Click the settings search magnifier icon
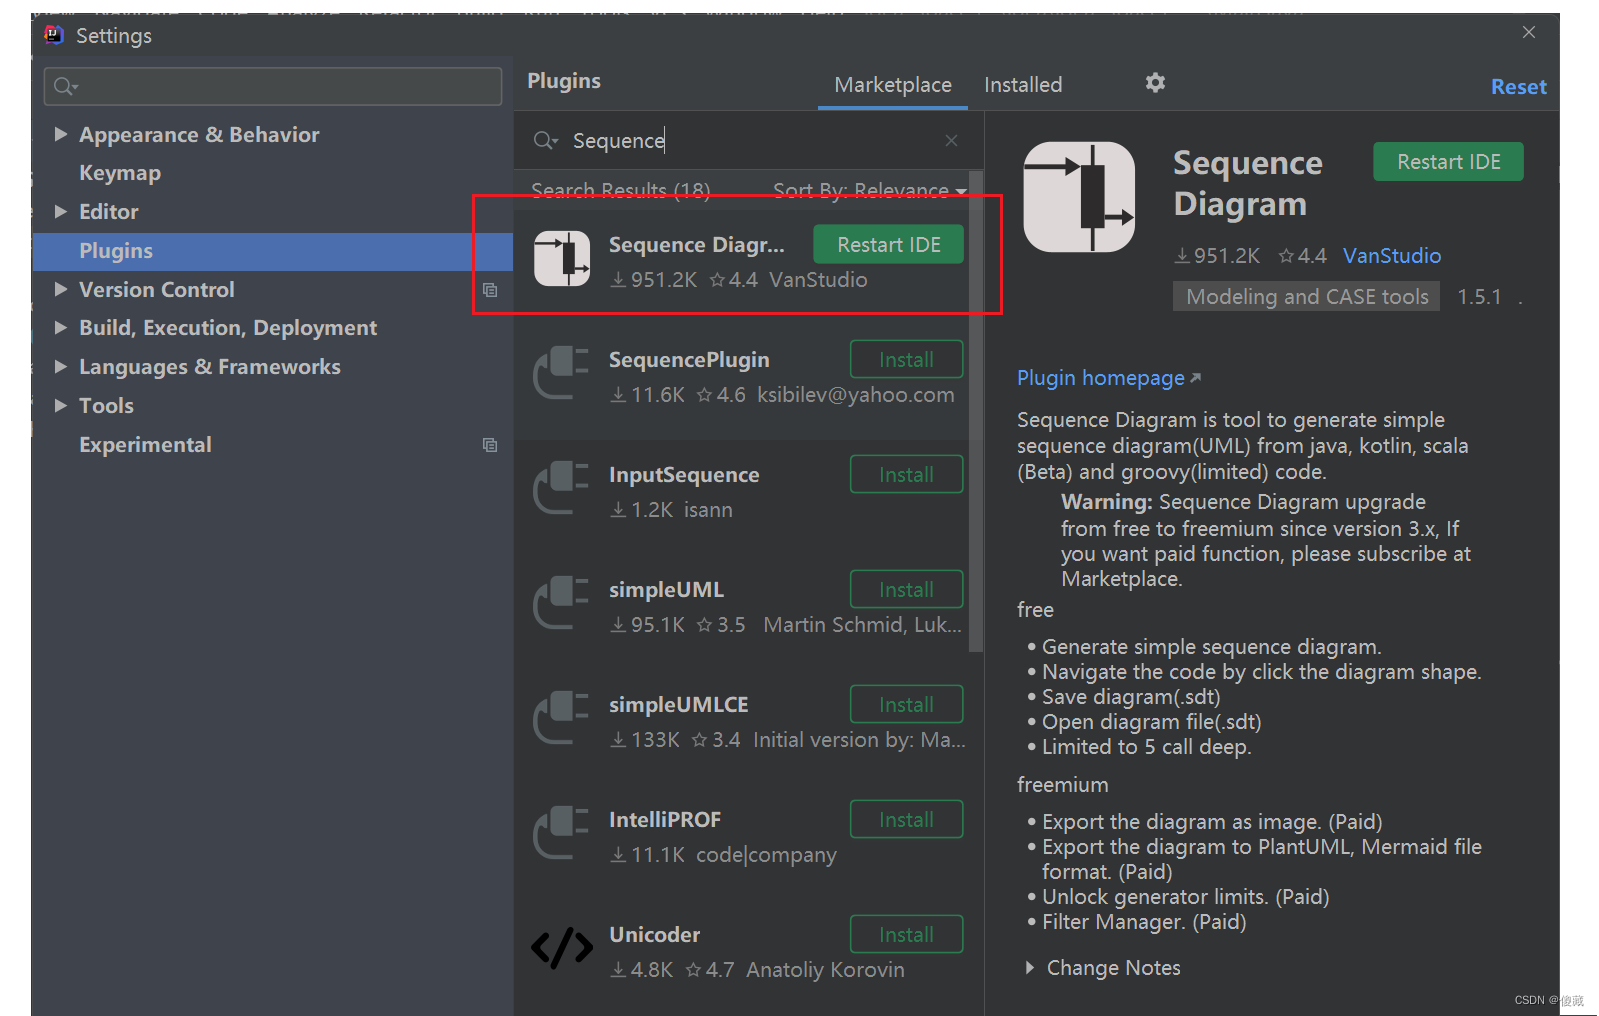 pyautogui.click(x=65, y=87)
